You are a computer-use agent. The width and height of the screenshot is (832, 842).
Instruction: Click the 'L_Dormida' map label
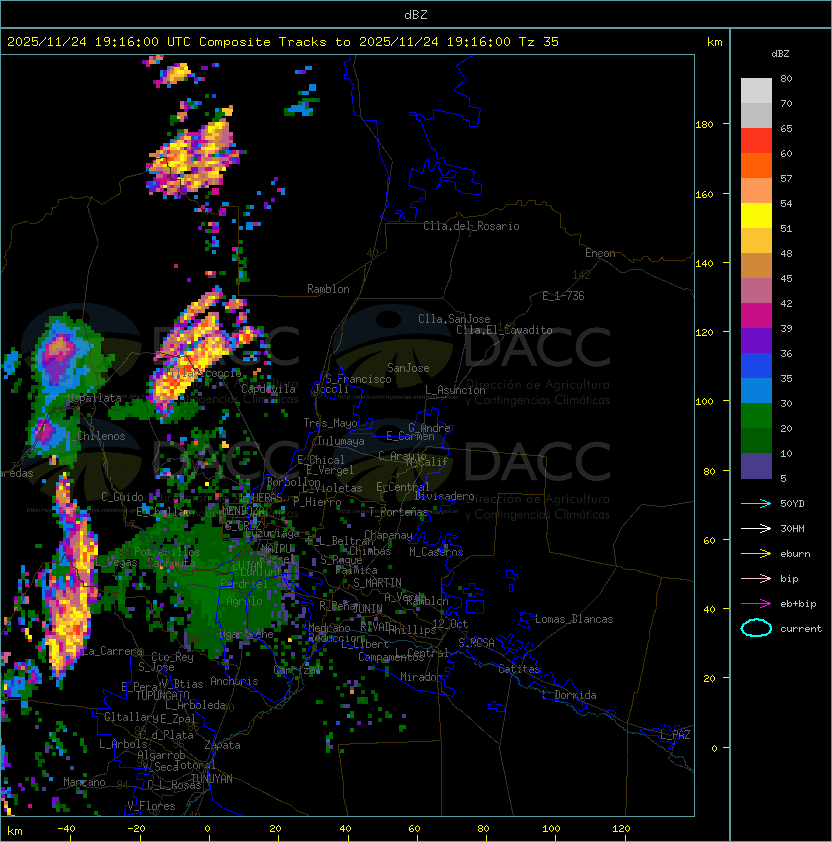pyautogui.click(x=569, y=695)
